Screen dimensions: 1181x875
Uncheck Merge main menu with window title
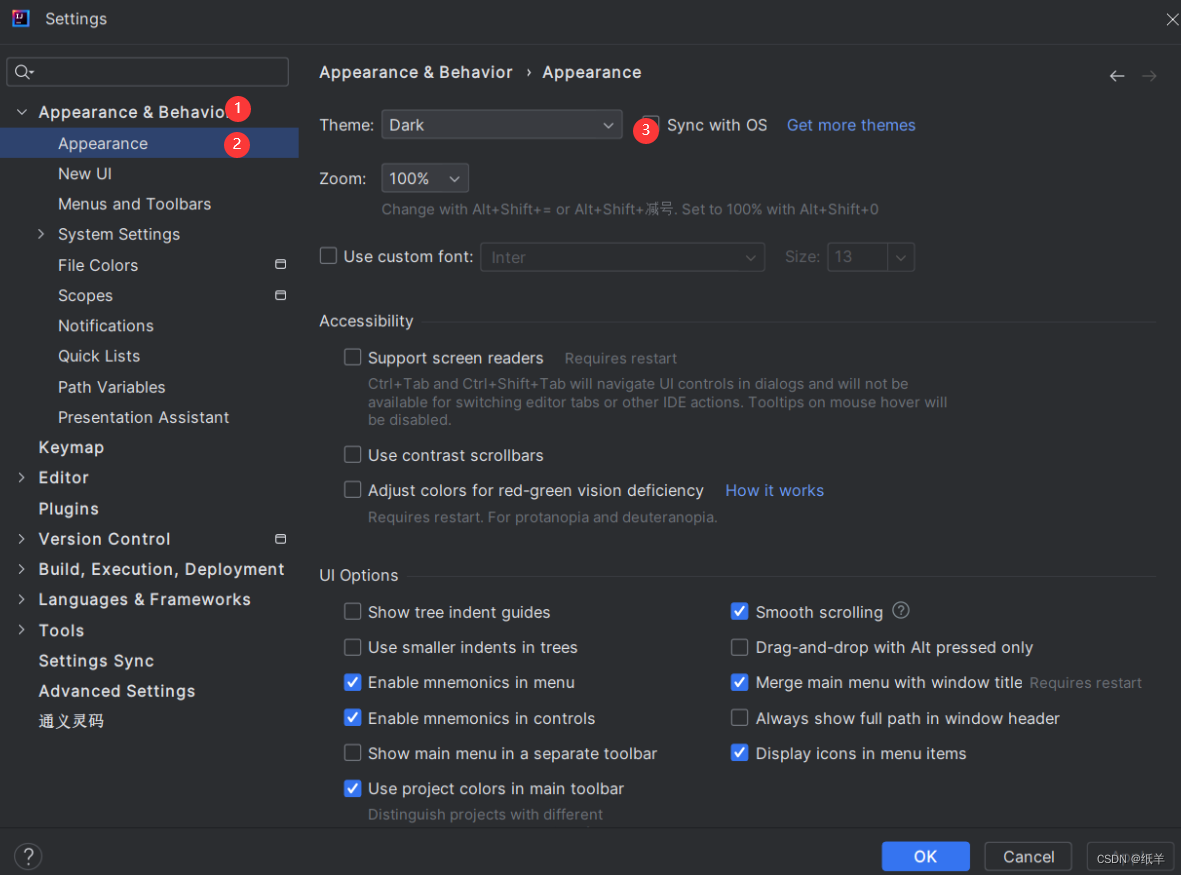[x=740, y=682]
